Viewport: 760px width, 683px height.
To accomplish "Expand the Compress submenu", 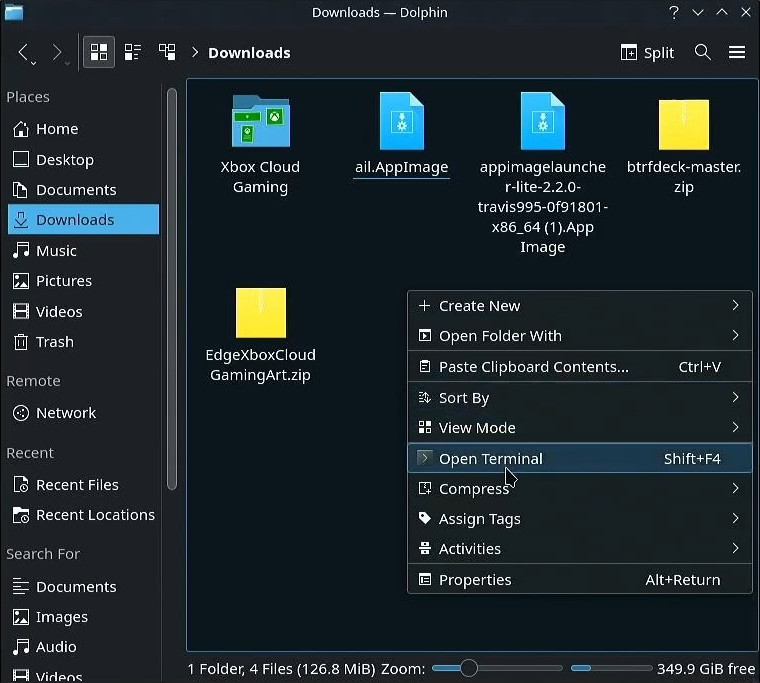I will 580,489.
